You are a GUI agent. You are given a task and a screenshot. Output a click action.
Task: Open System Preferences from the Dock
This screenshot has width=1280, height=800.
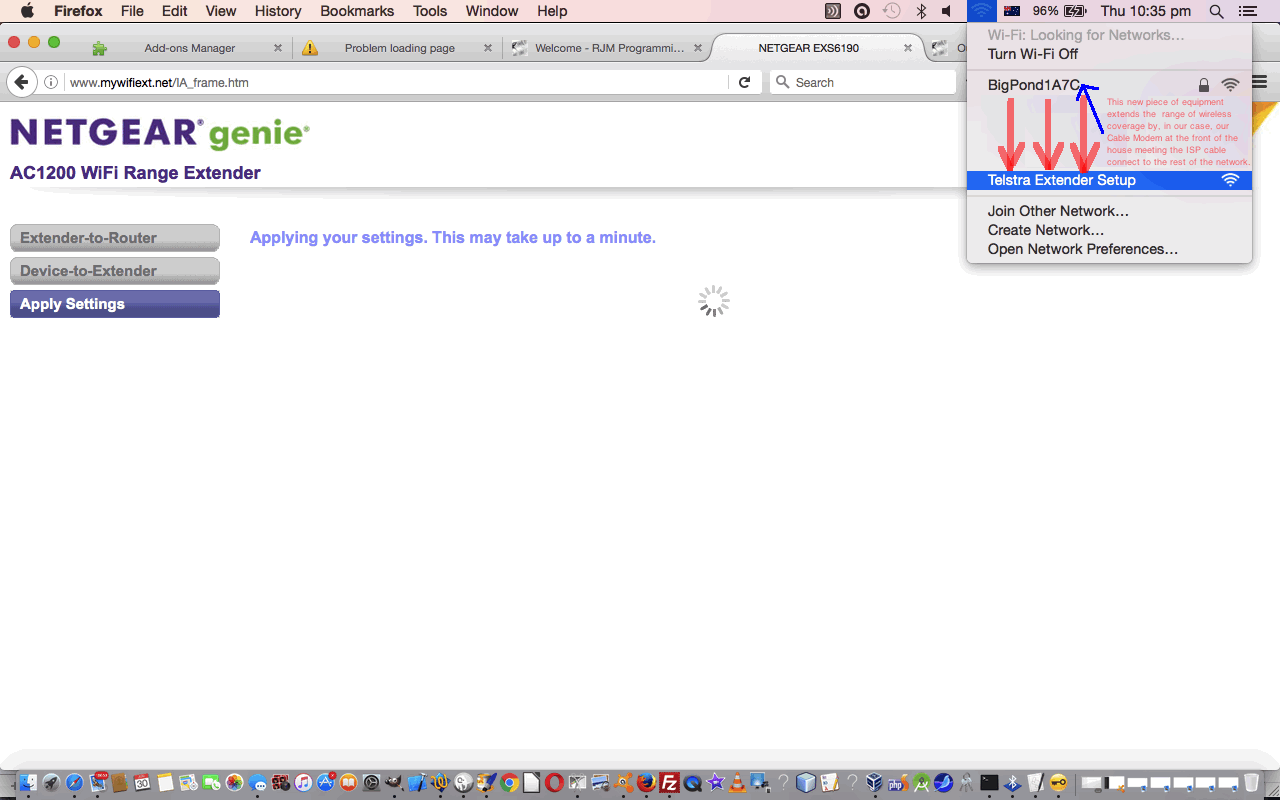371,783
